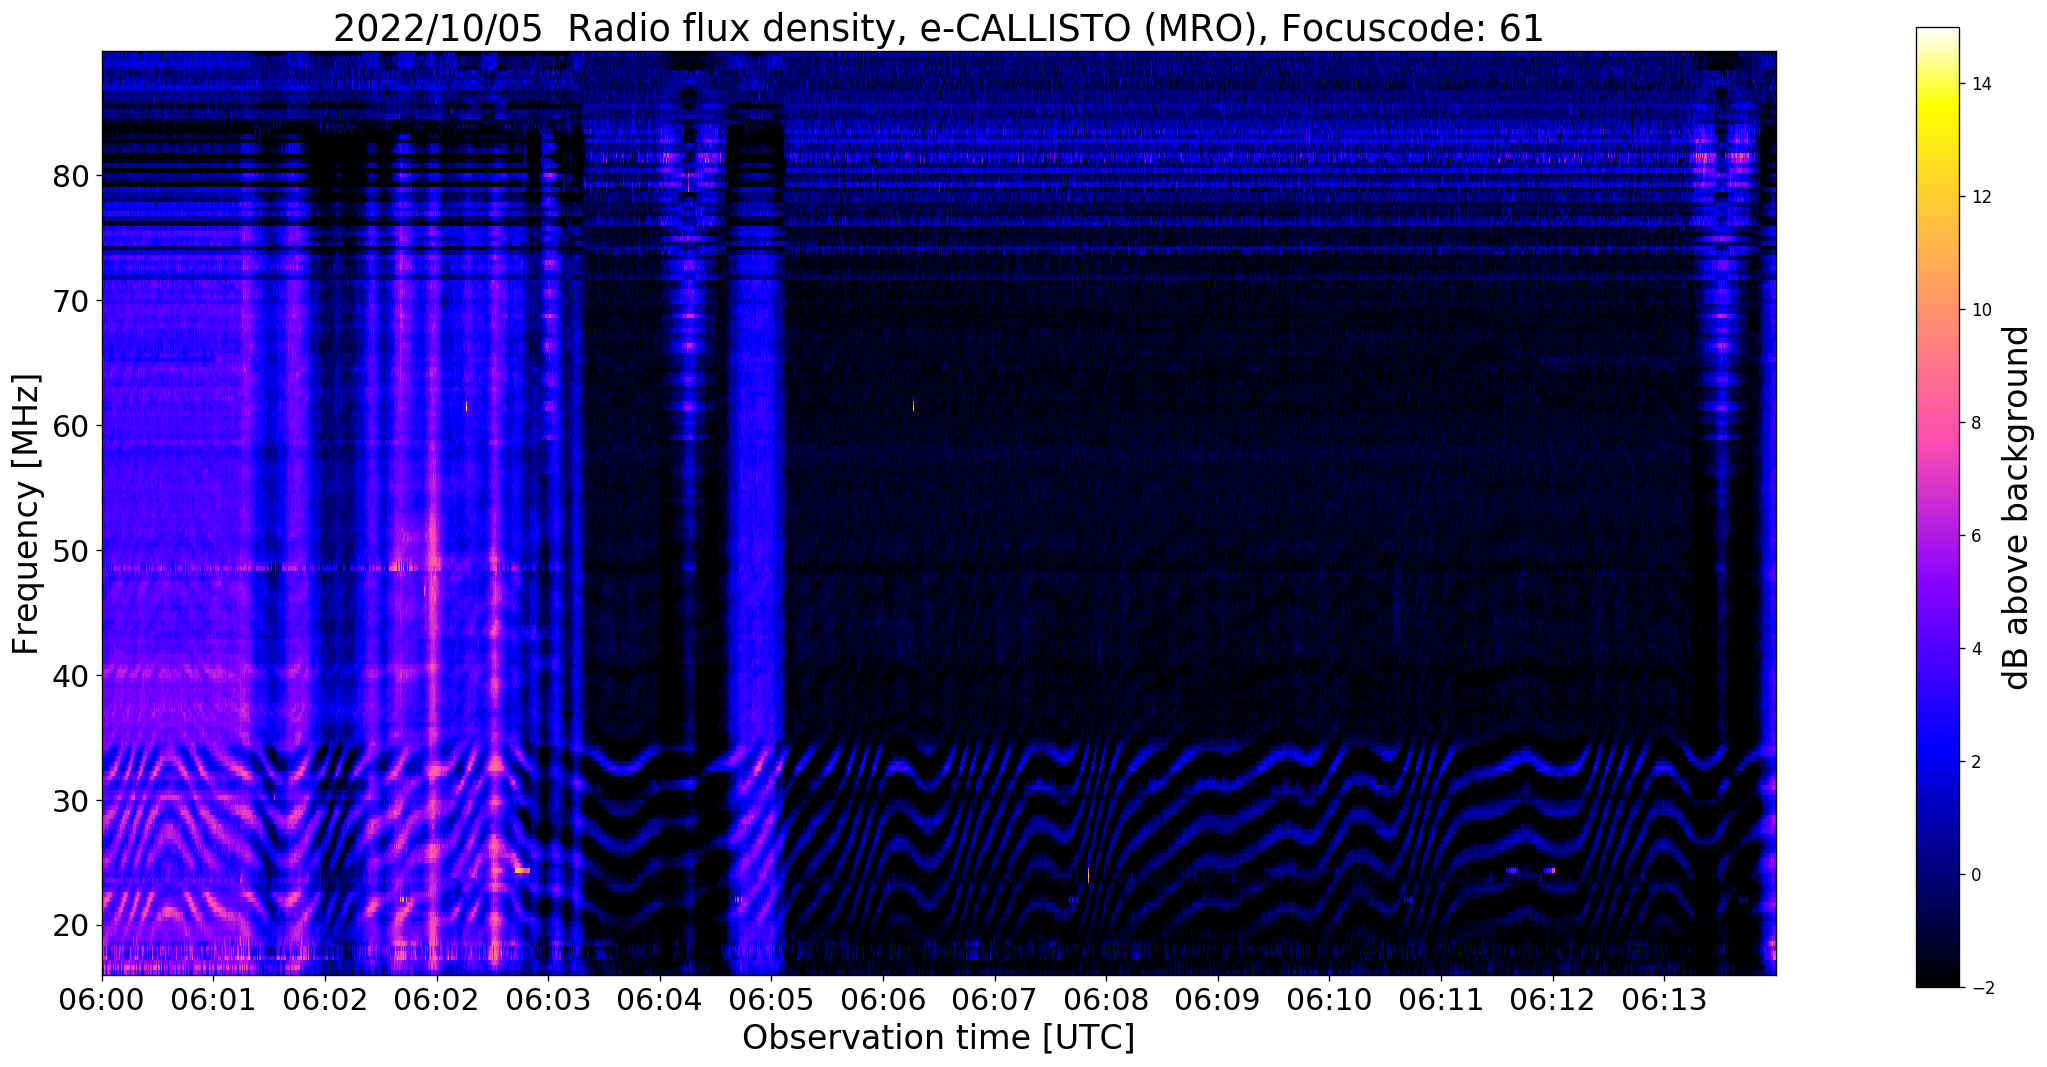Click the 06:12 time tick label

pos(1553,998)
